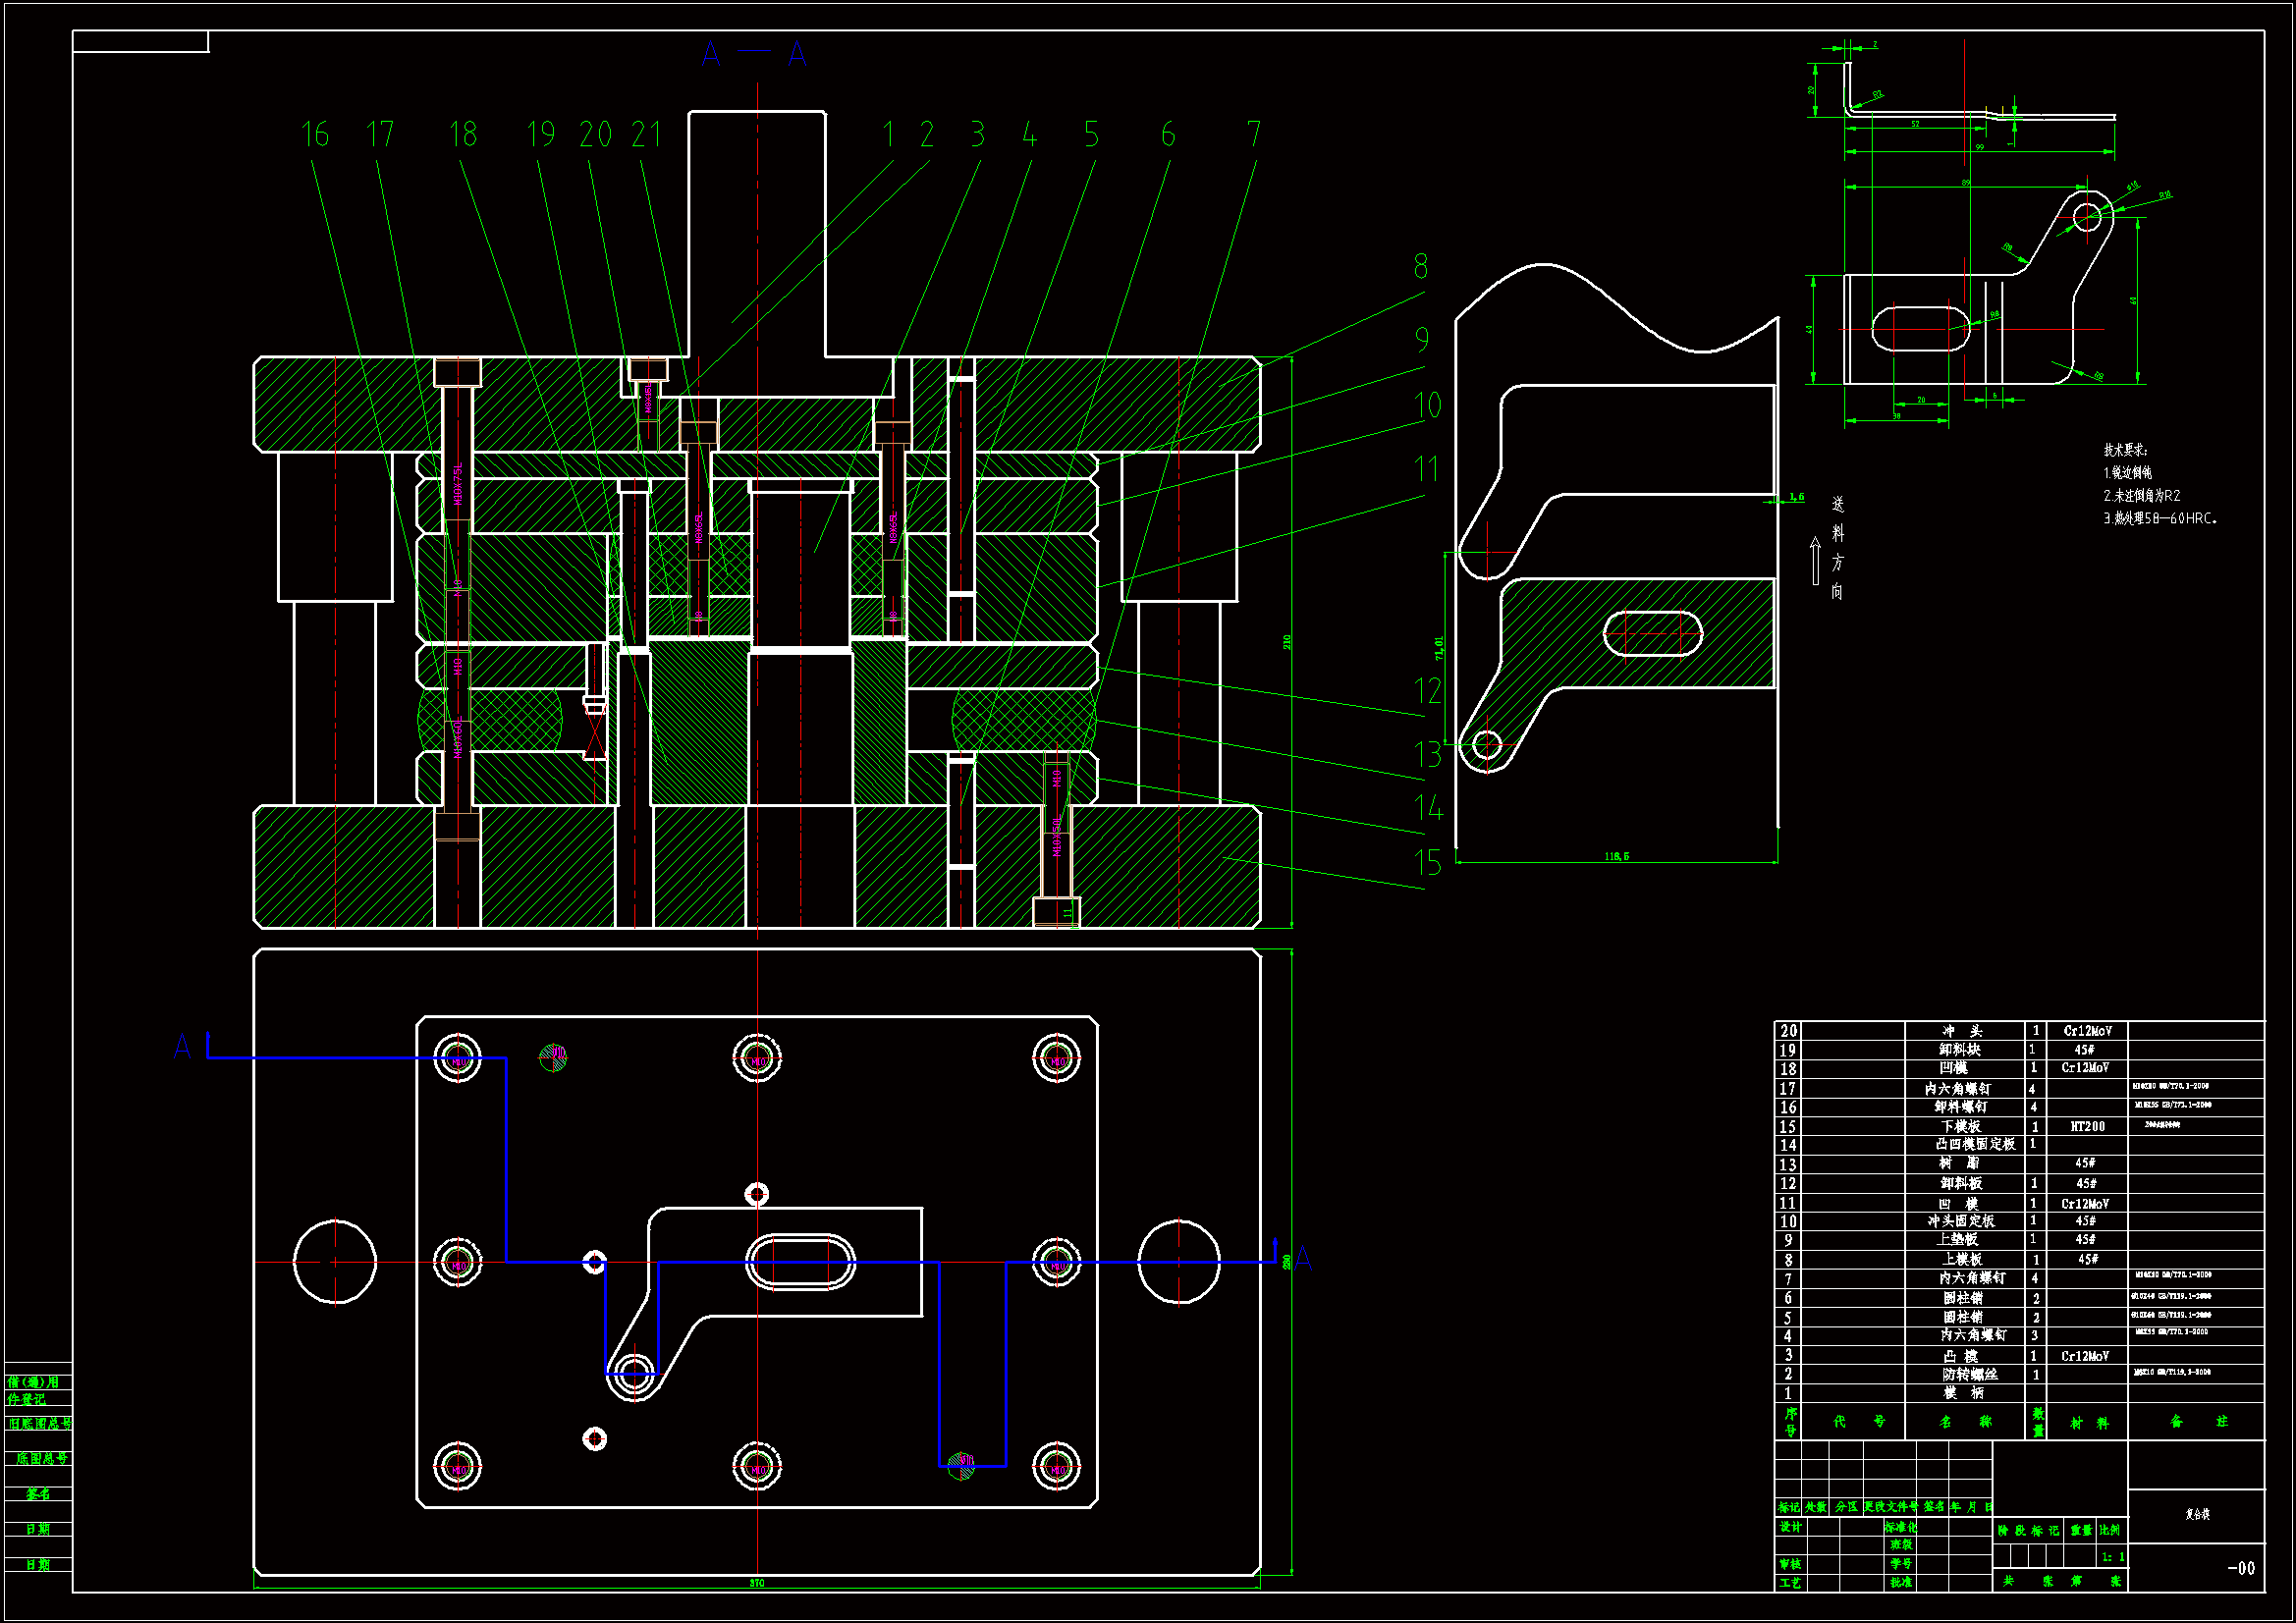Click the 复合模 drawing title cell

click(2196, 1514)
